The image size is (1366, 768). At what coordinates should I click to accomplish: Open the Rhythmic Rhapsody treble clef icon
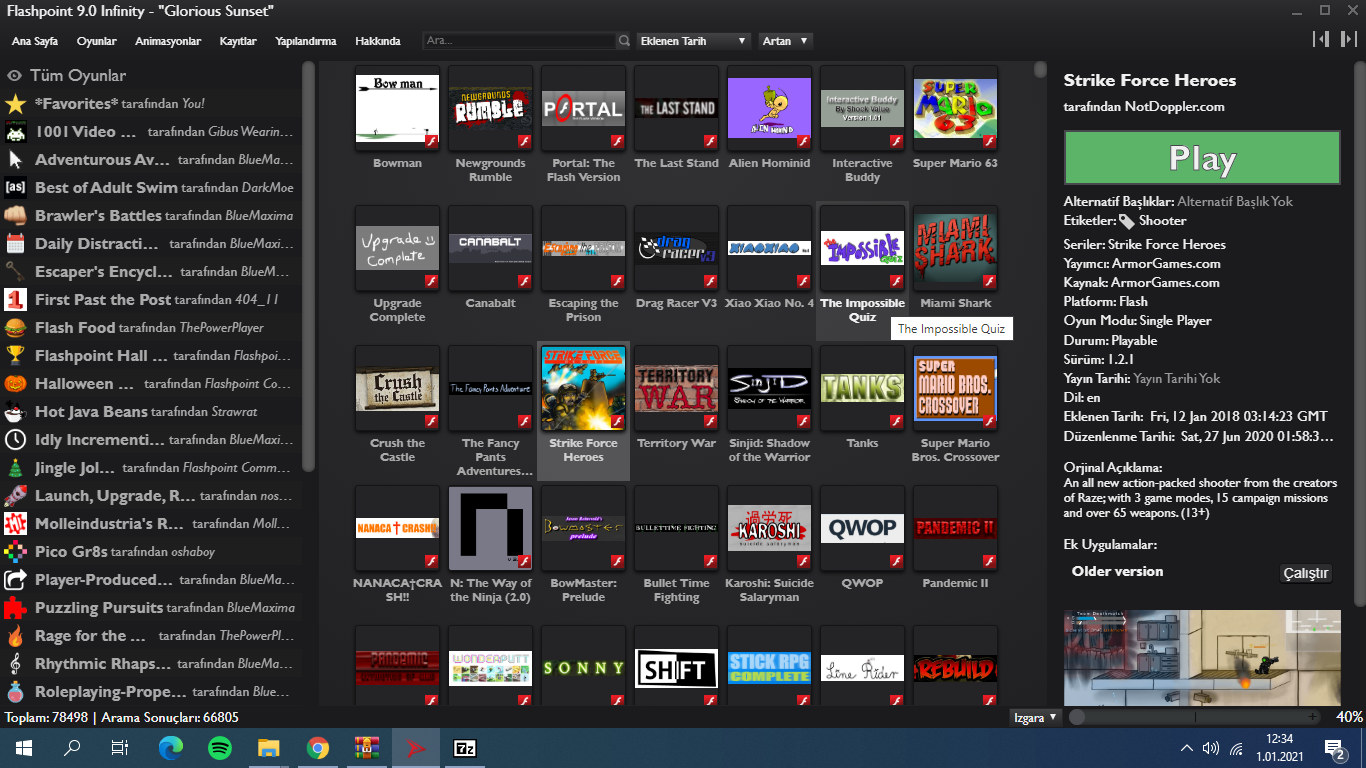coord(15,664)
